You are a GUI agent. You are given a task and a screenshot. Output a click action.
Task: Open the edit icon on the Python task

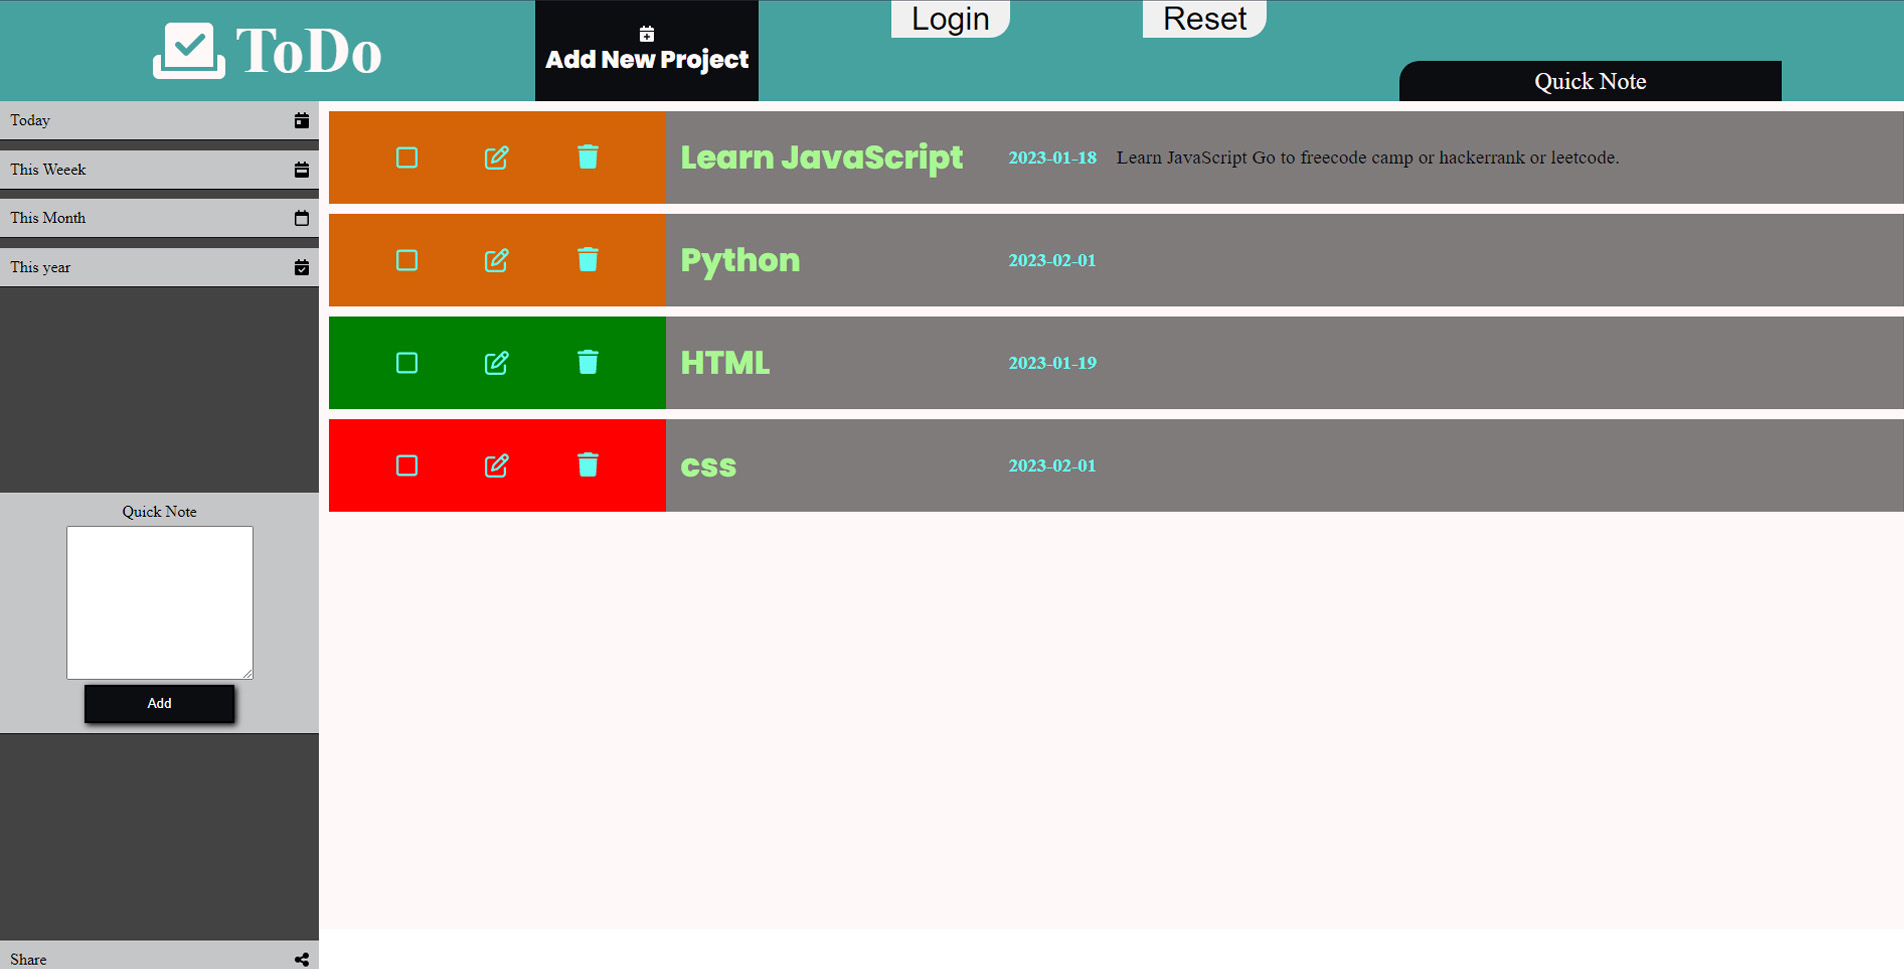pyautogui.click(x=497, y=260)
